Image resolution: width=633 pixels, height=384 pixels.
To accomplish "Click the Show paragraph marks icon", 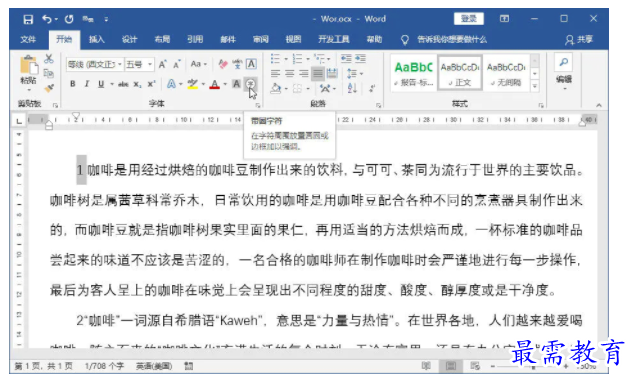I will [372, 88].
